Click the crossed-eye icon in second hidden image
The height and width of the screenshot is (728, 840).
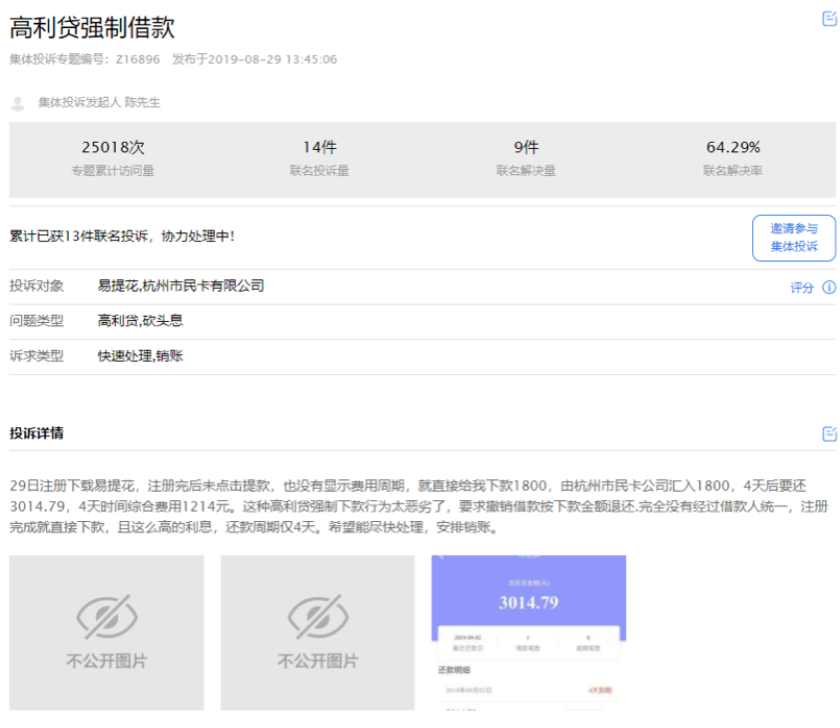click(x=318, y=617)
